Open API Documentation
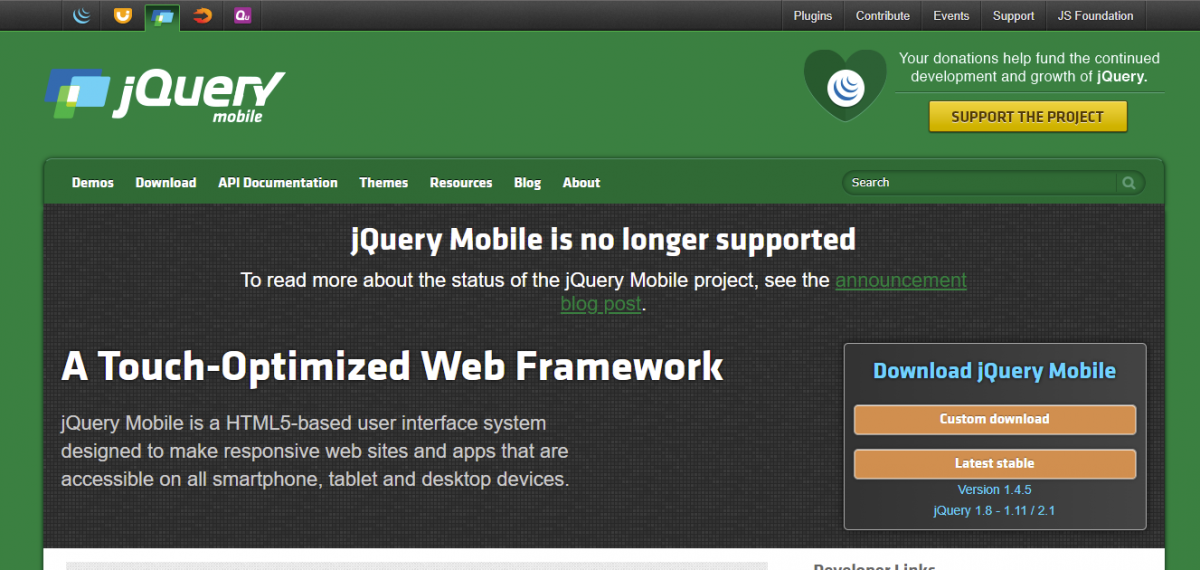 coord(278,183)
